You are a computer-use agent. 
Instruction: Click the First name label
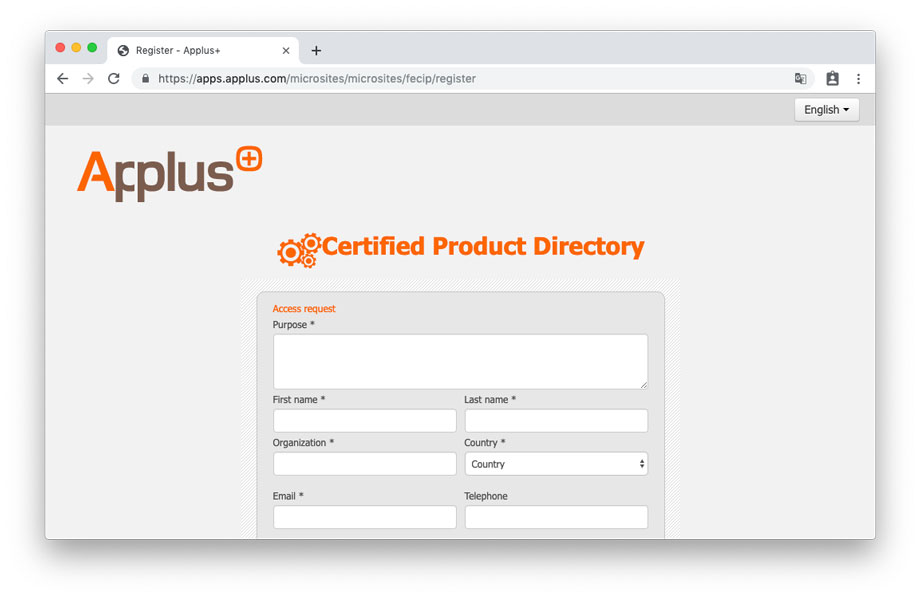[x=299, y=400]
